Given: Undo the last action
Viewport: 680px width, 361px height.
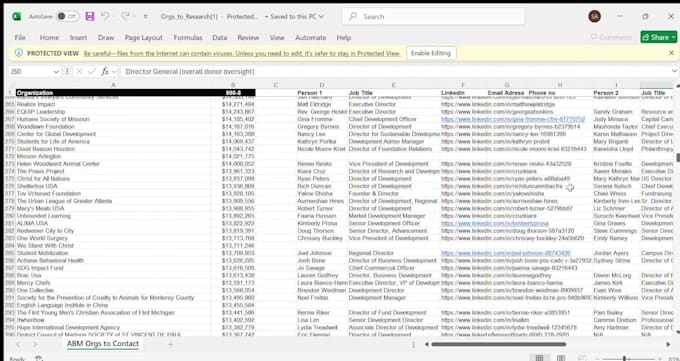Looking at the screenshot, I should tap(105, 16).
